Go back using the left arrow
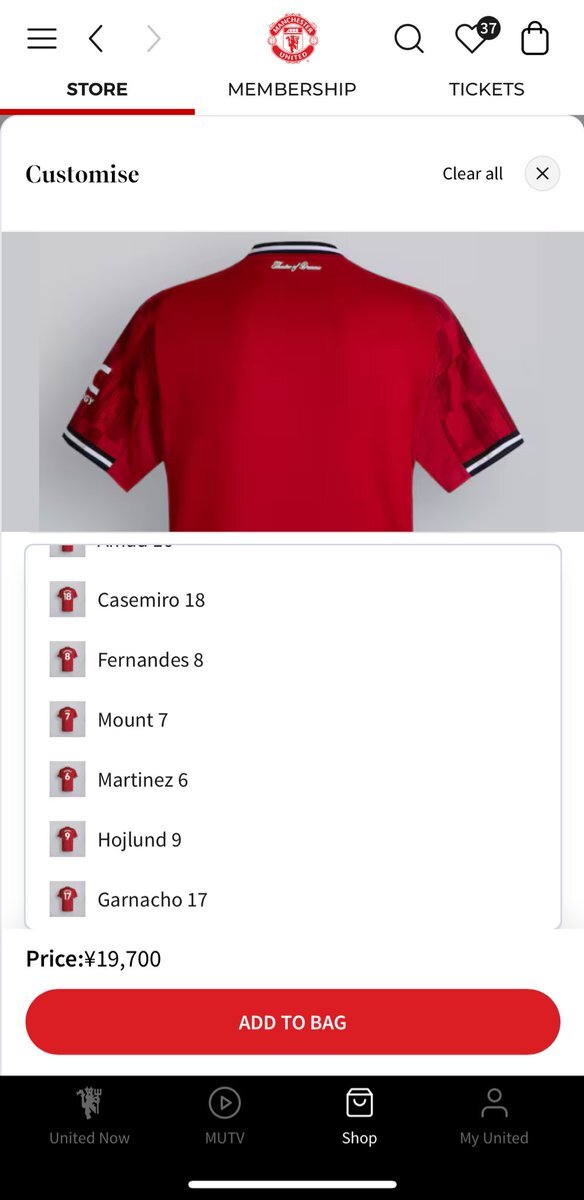Image resolution: width=584 pixels, height=1200 pixels. [x=96, y=39]
